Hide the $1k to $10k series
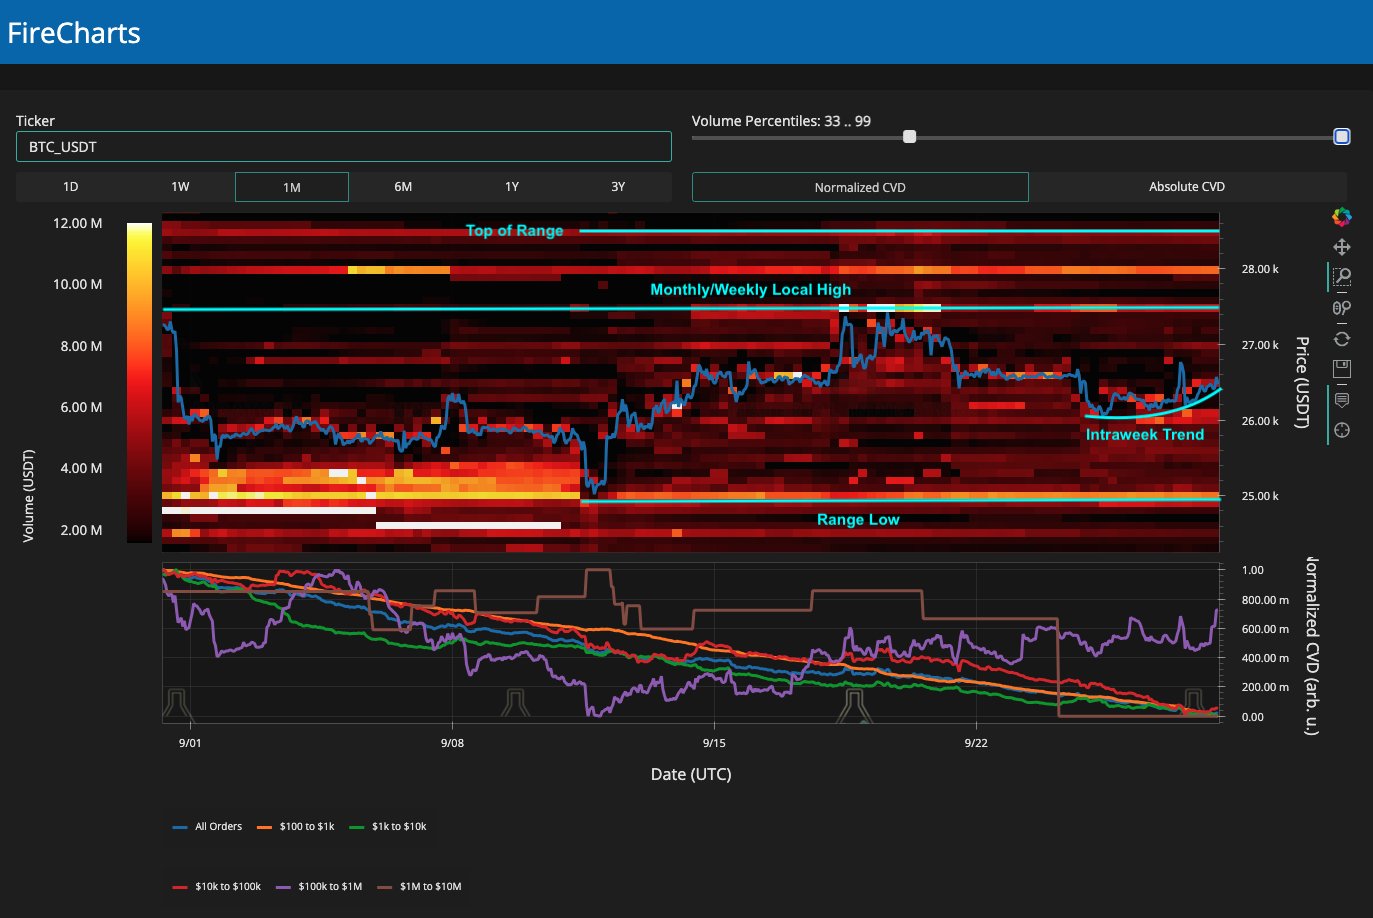The height and width of the screenshot is (918, 1373). click(388, 827)
